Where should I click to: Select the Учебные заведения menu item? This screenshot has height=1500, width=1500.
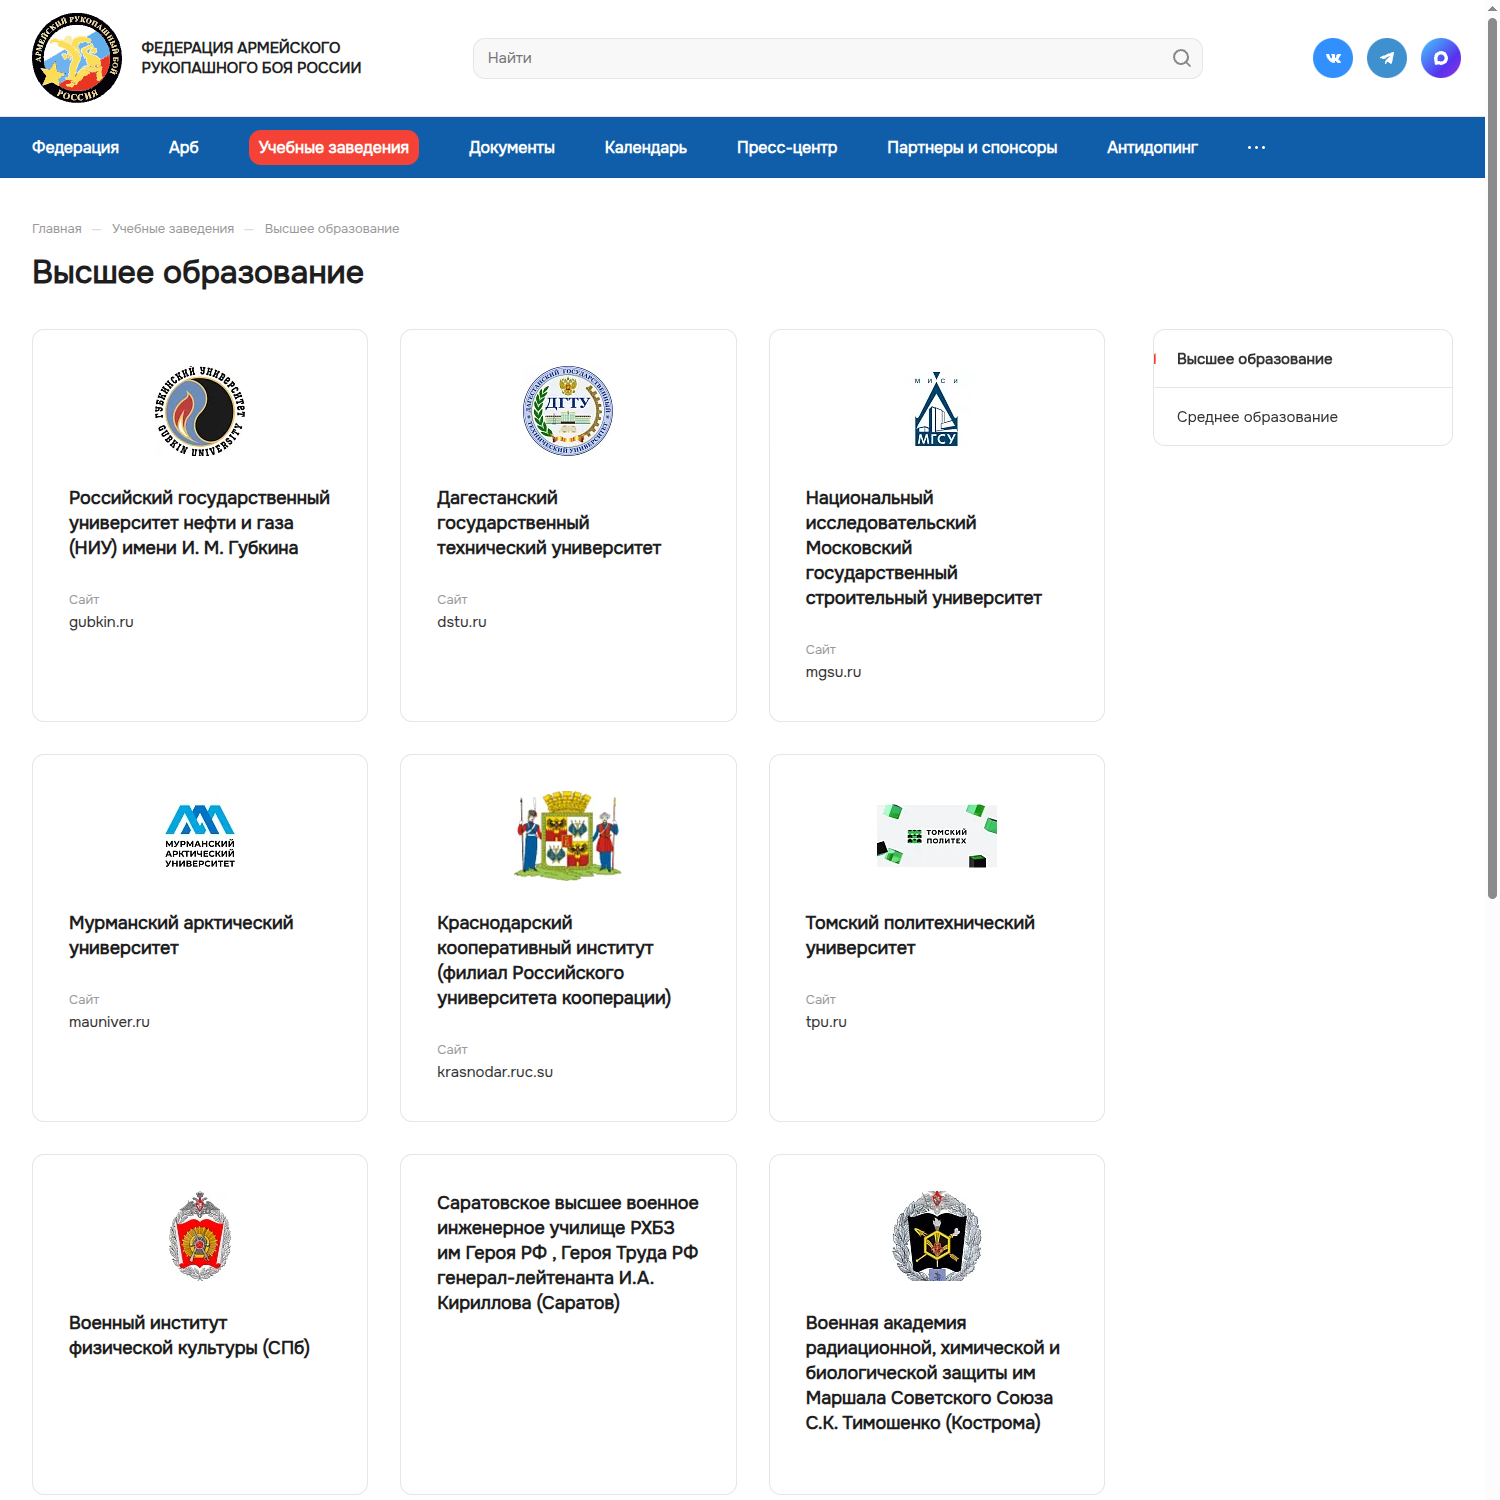(x=334, y=148)
